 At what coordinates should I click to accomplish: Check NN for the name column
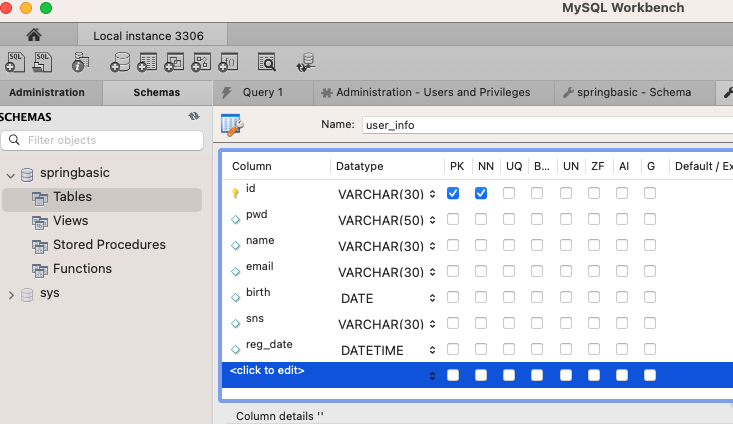[481, 245]
